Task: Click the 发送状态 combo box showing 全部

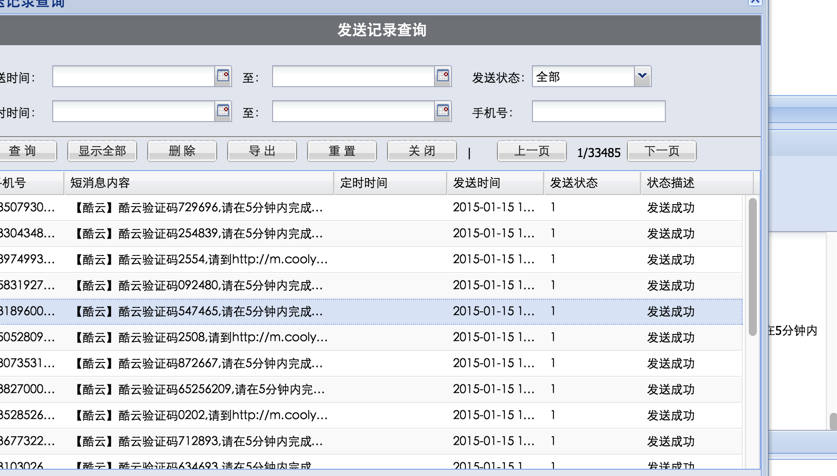Action: click(591, 76)
